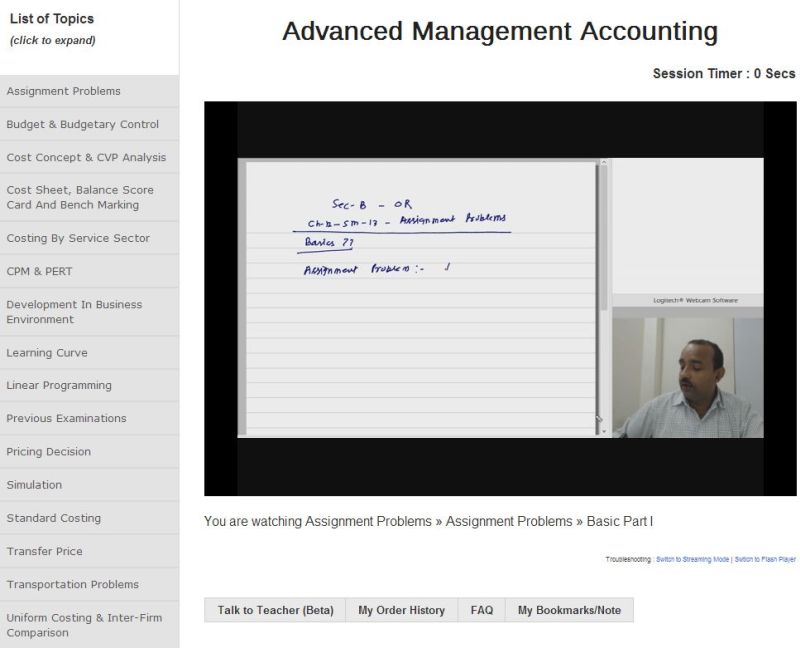Click the Talk to Teacher (Beta) button
The height and width of the screenshot is (648, 800).
point(275,610)
